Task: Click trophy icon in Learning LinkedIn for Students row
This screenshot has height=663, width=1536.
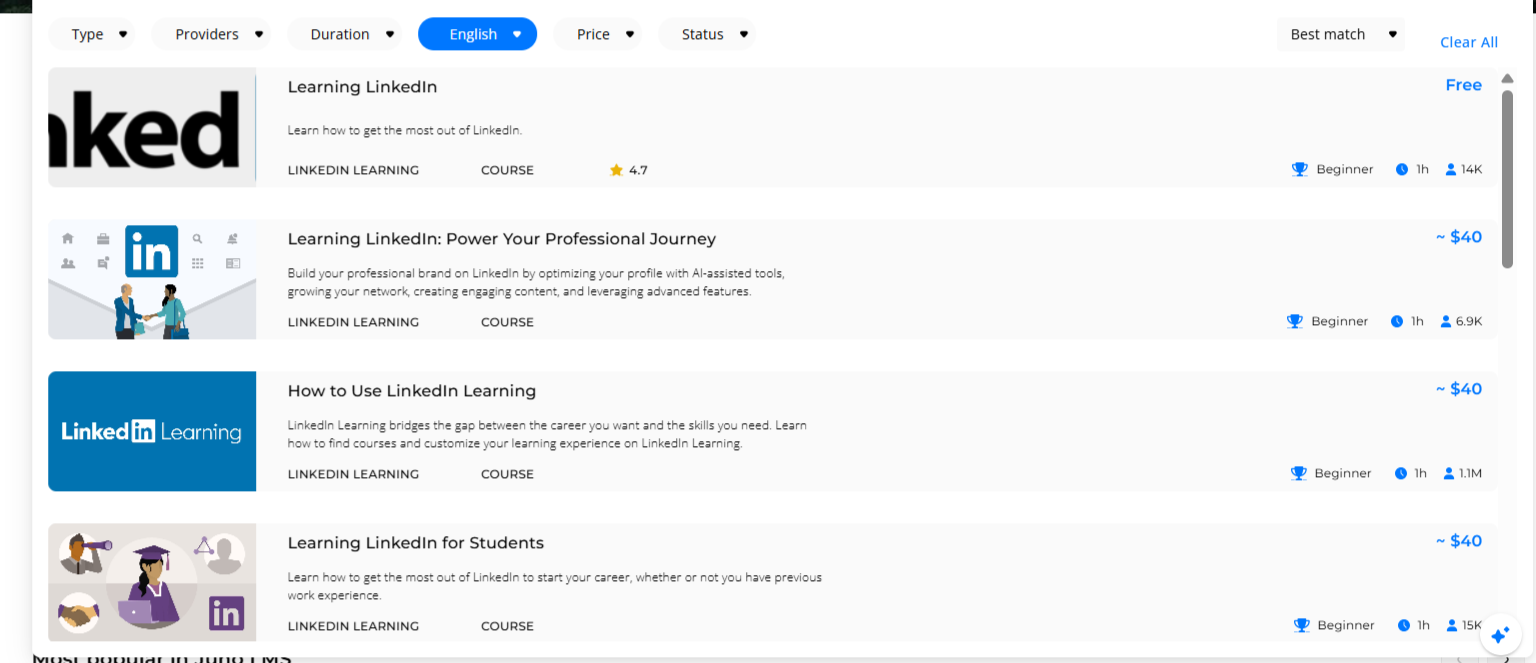Action: point(1301,626)
